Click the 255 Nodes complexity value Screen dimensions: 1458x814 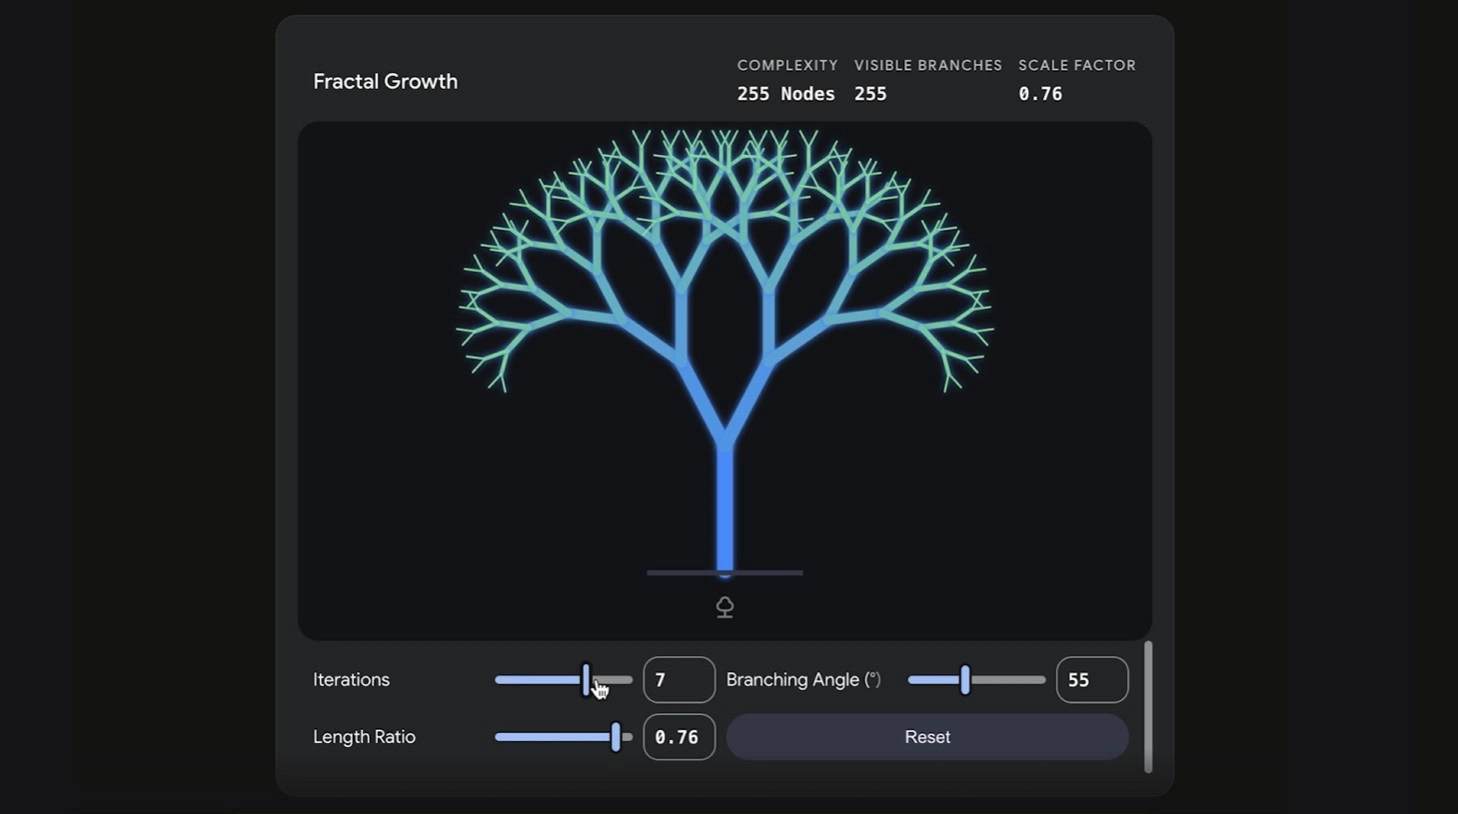click(x=785, y=94)
